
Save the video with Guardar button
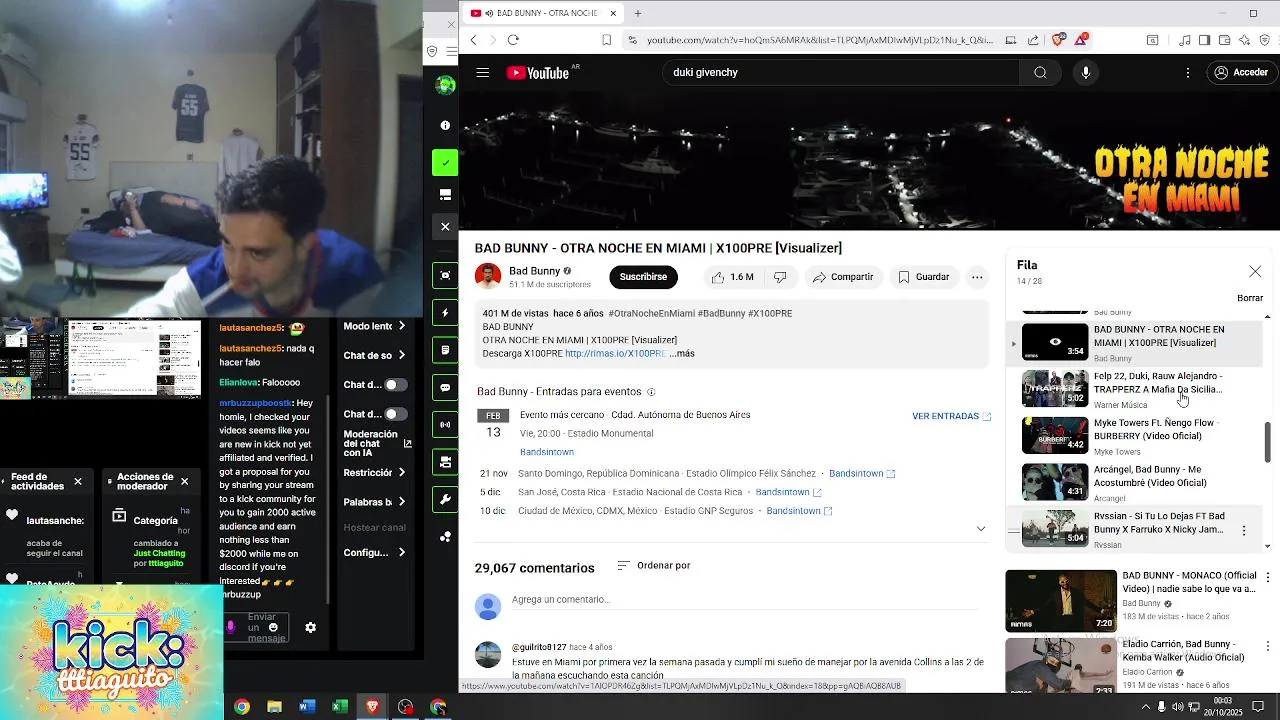click(923, 277)
